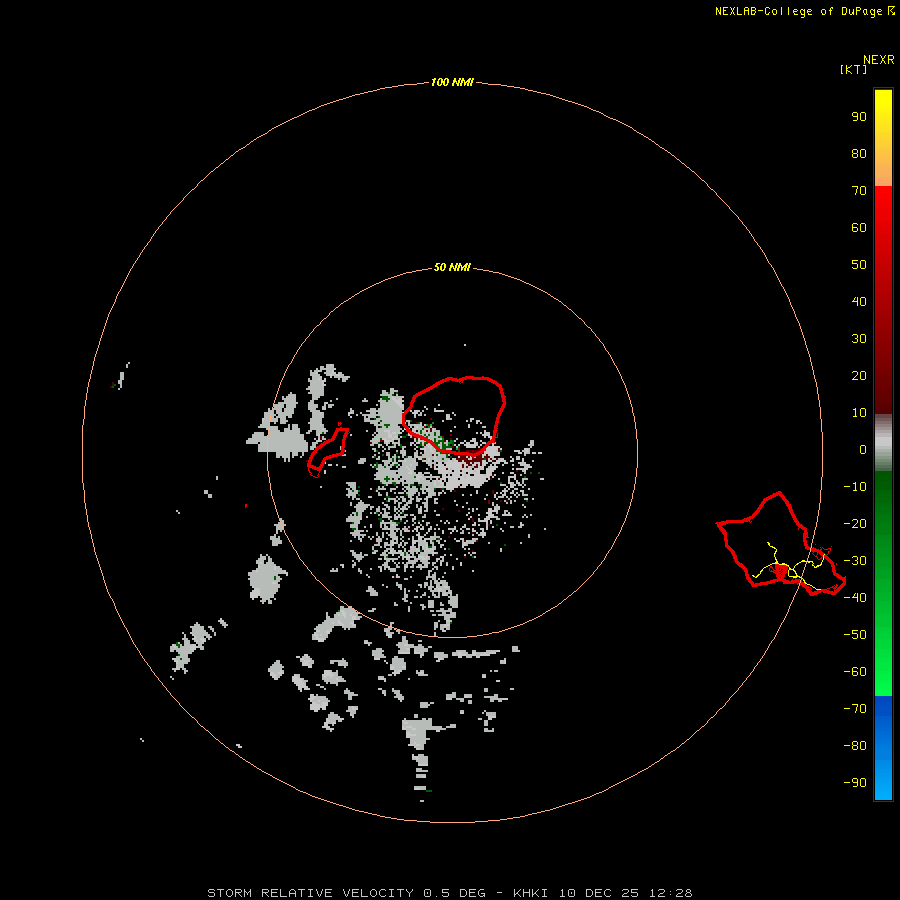Click the 40 value on velocity scale
This screenshot has width=900, height=900.
pos(859,301)
